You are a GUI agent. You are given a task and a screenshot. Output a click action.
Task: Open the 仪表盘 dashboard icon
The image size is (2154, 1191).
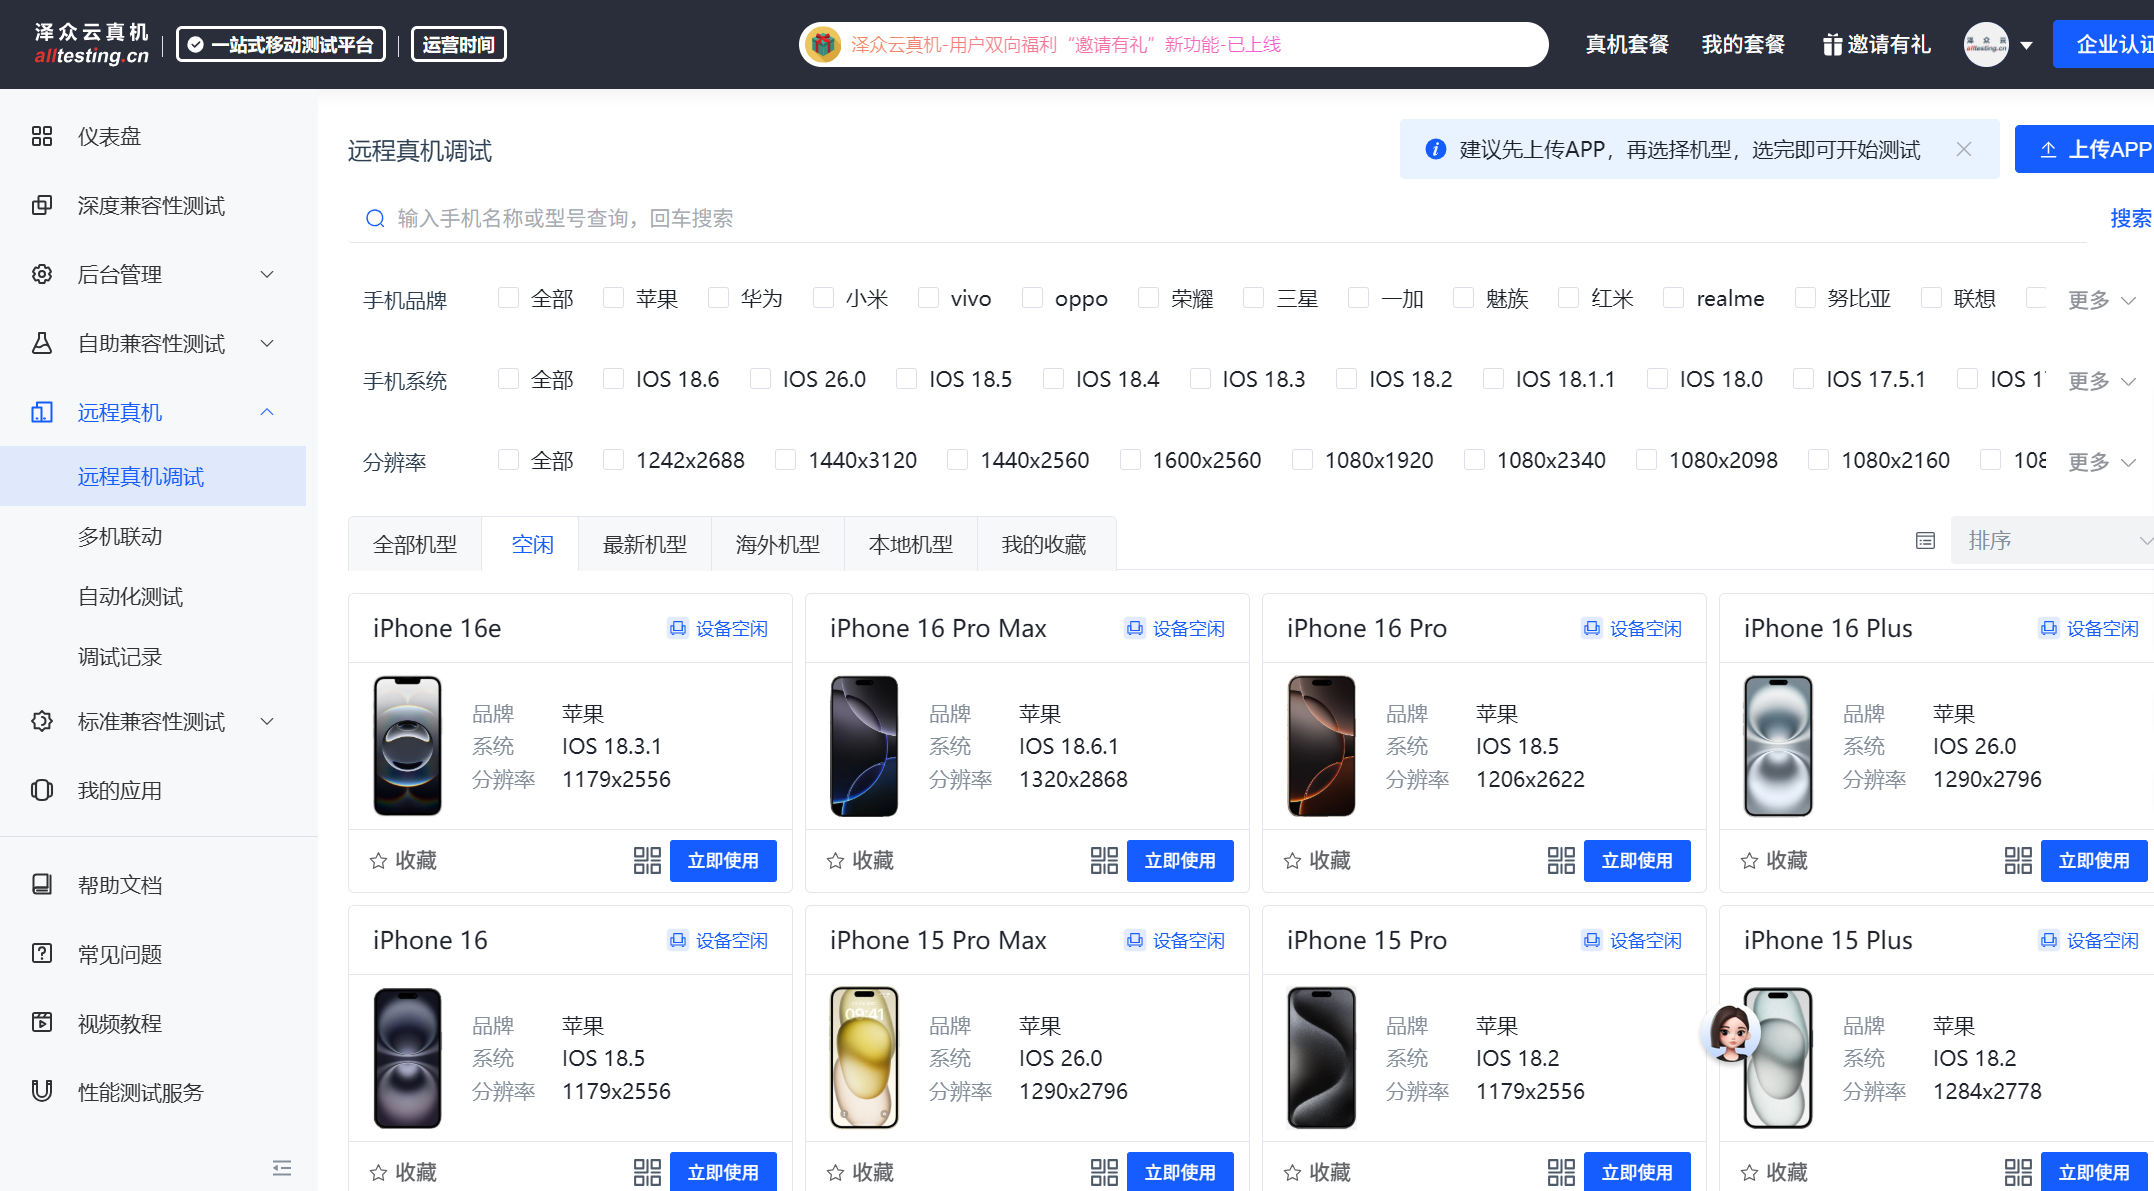[x=42, y=136]
